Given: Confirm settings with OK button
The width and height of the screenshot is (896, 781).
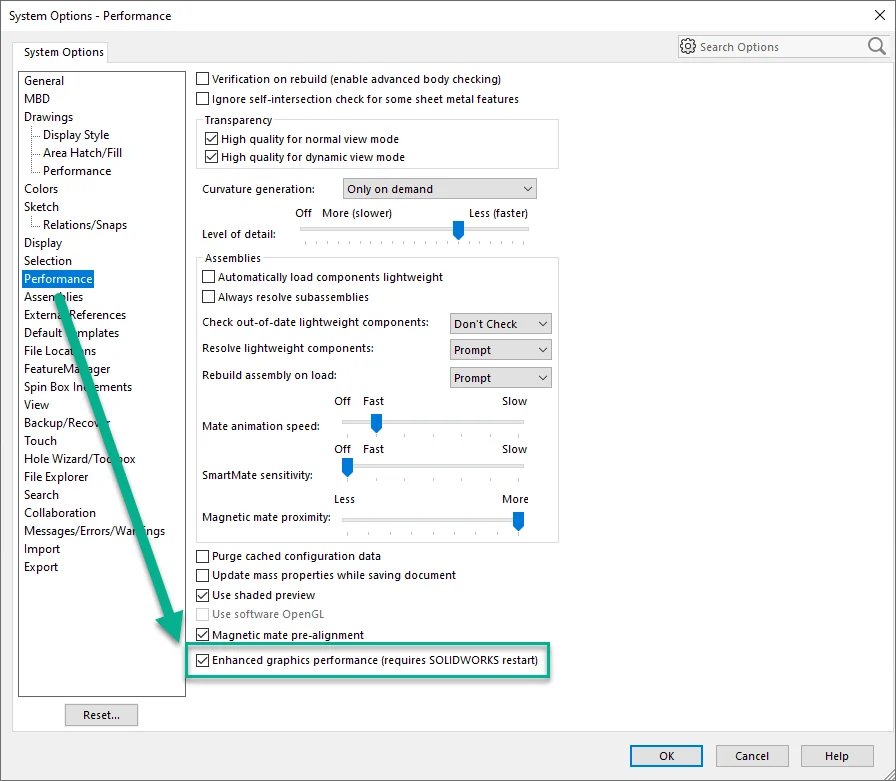Looking at the screenshot, I should tap(666, 756).
